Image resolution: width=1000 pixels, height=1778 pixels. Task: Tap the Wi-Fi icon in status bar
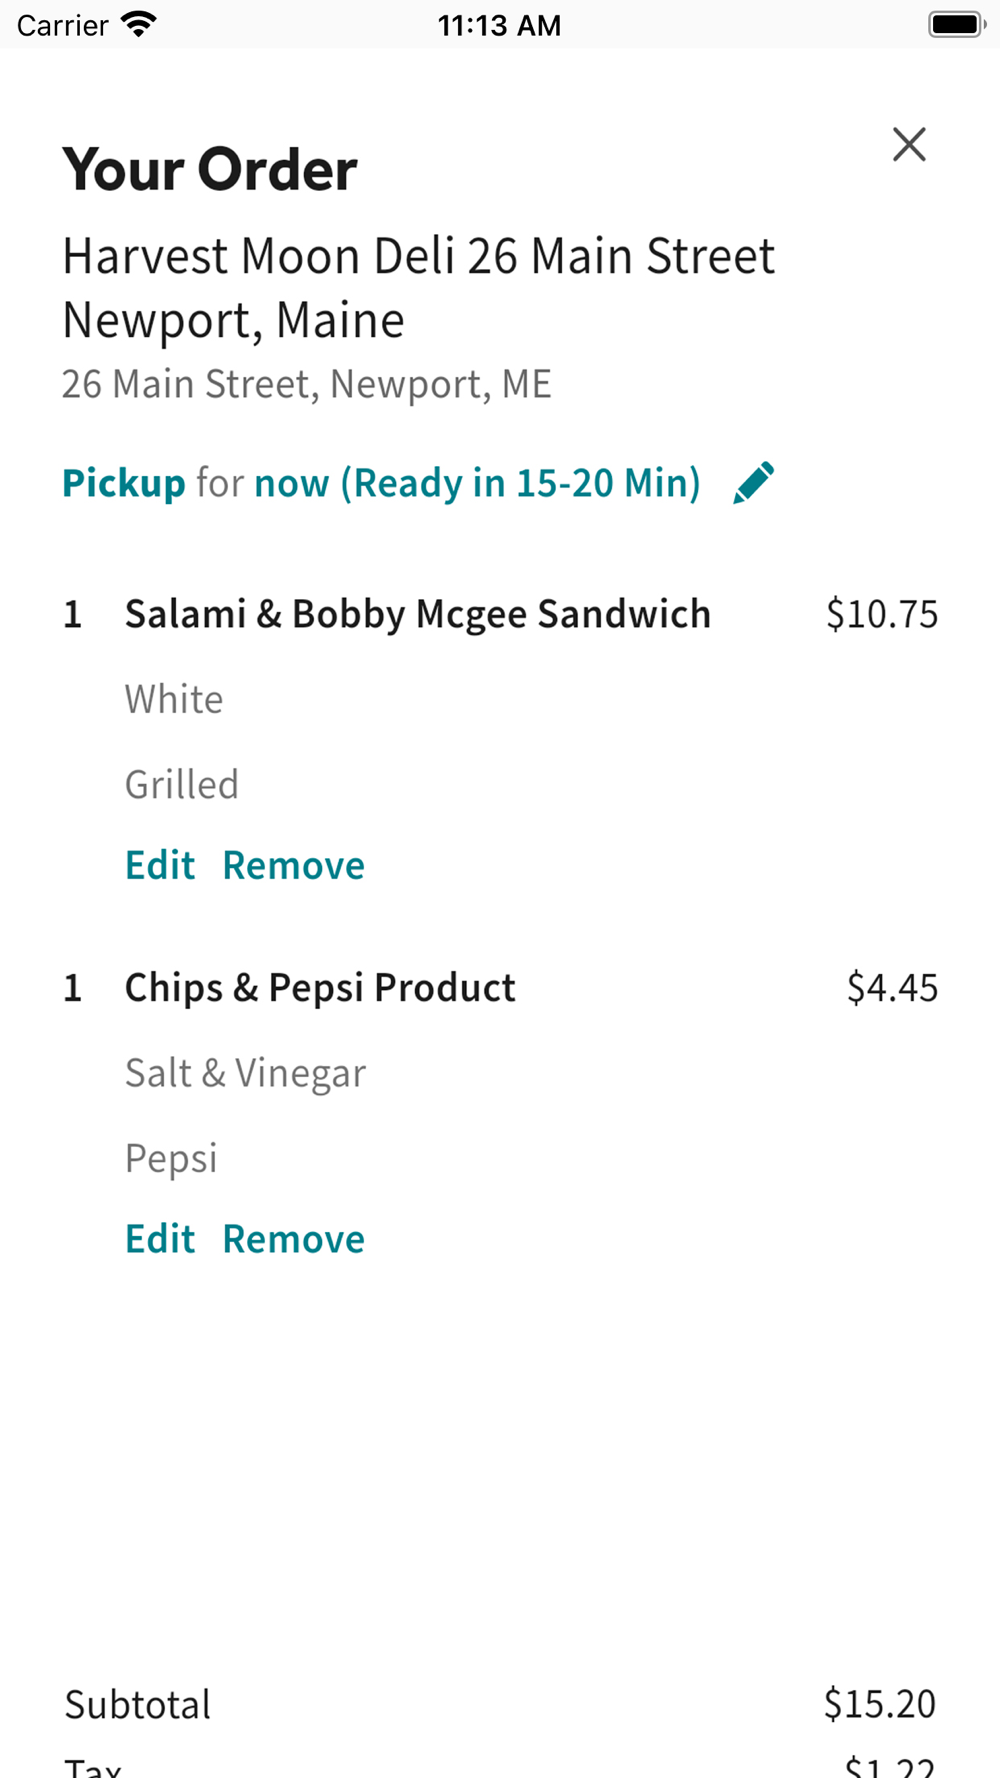(x=138, y=24)
